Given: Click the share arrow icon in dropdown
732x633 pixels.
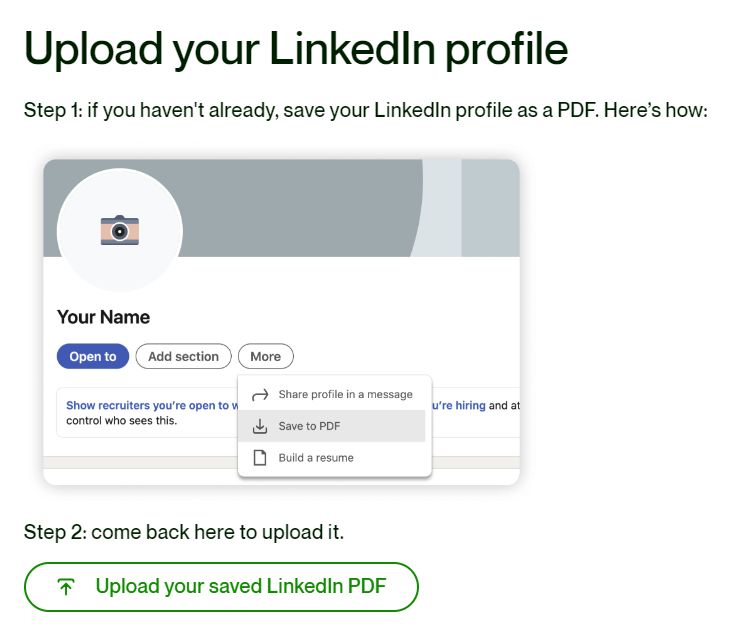Looking at the screenshot, I should click(x=260, y=395).
